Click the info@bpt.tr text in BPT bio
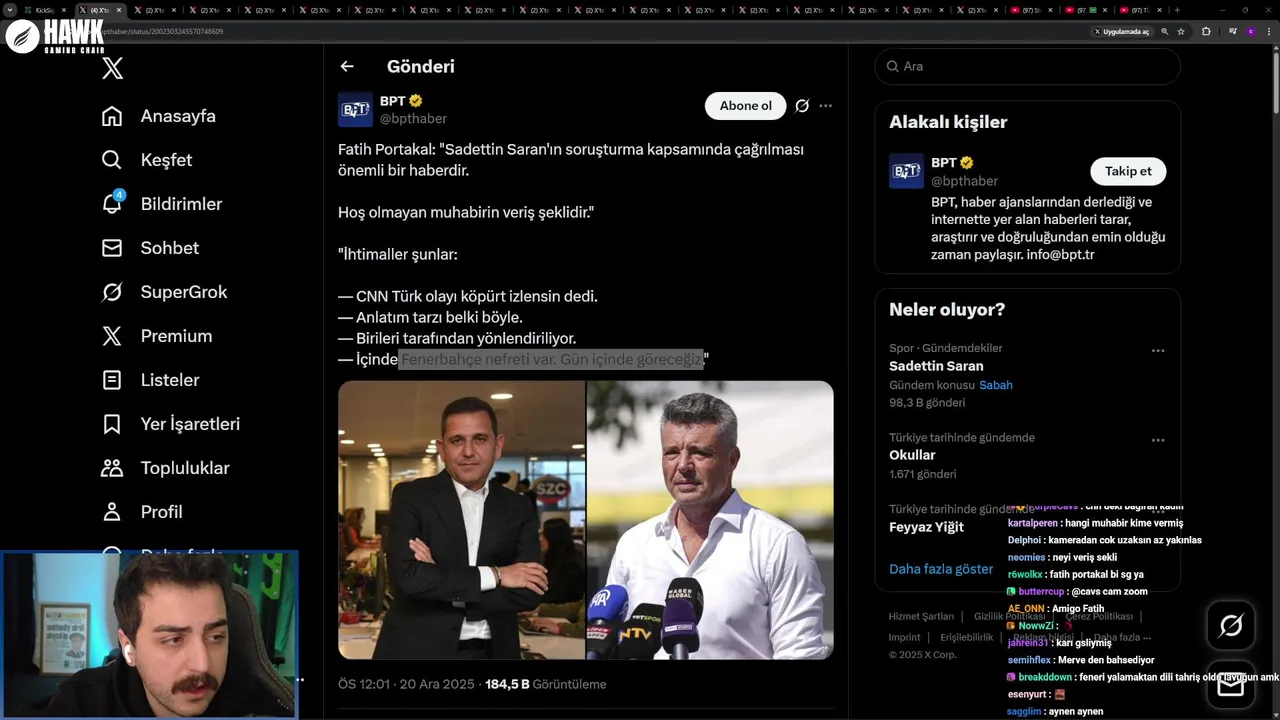This screenshot has width=1280, height=720. [1060, 255]
